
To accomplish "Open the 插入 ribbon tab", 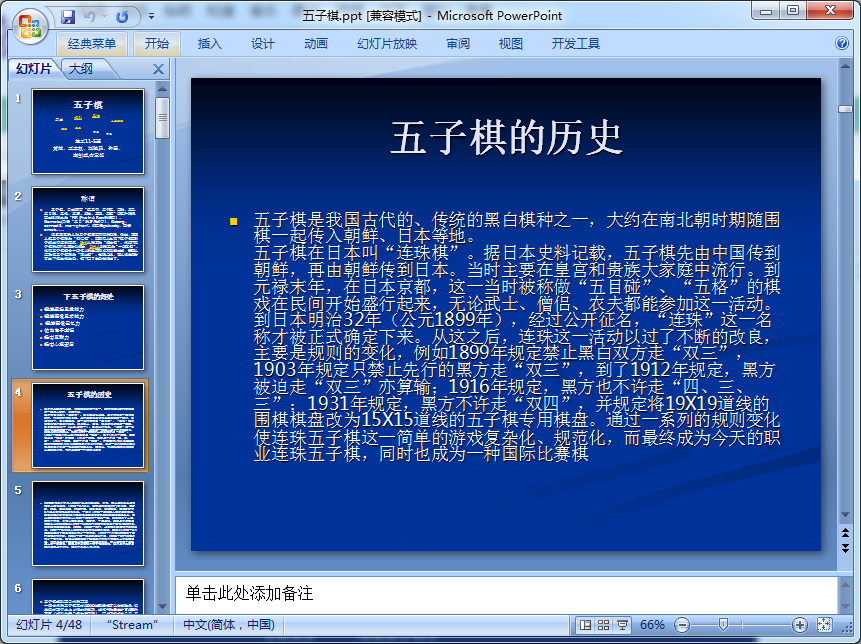I will (x=210, y=44).
